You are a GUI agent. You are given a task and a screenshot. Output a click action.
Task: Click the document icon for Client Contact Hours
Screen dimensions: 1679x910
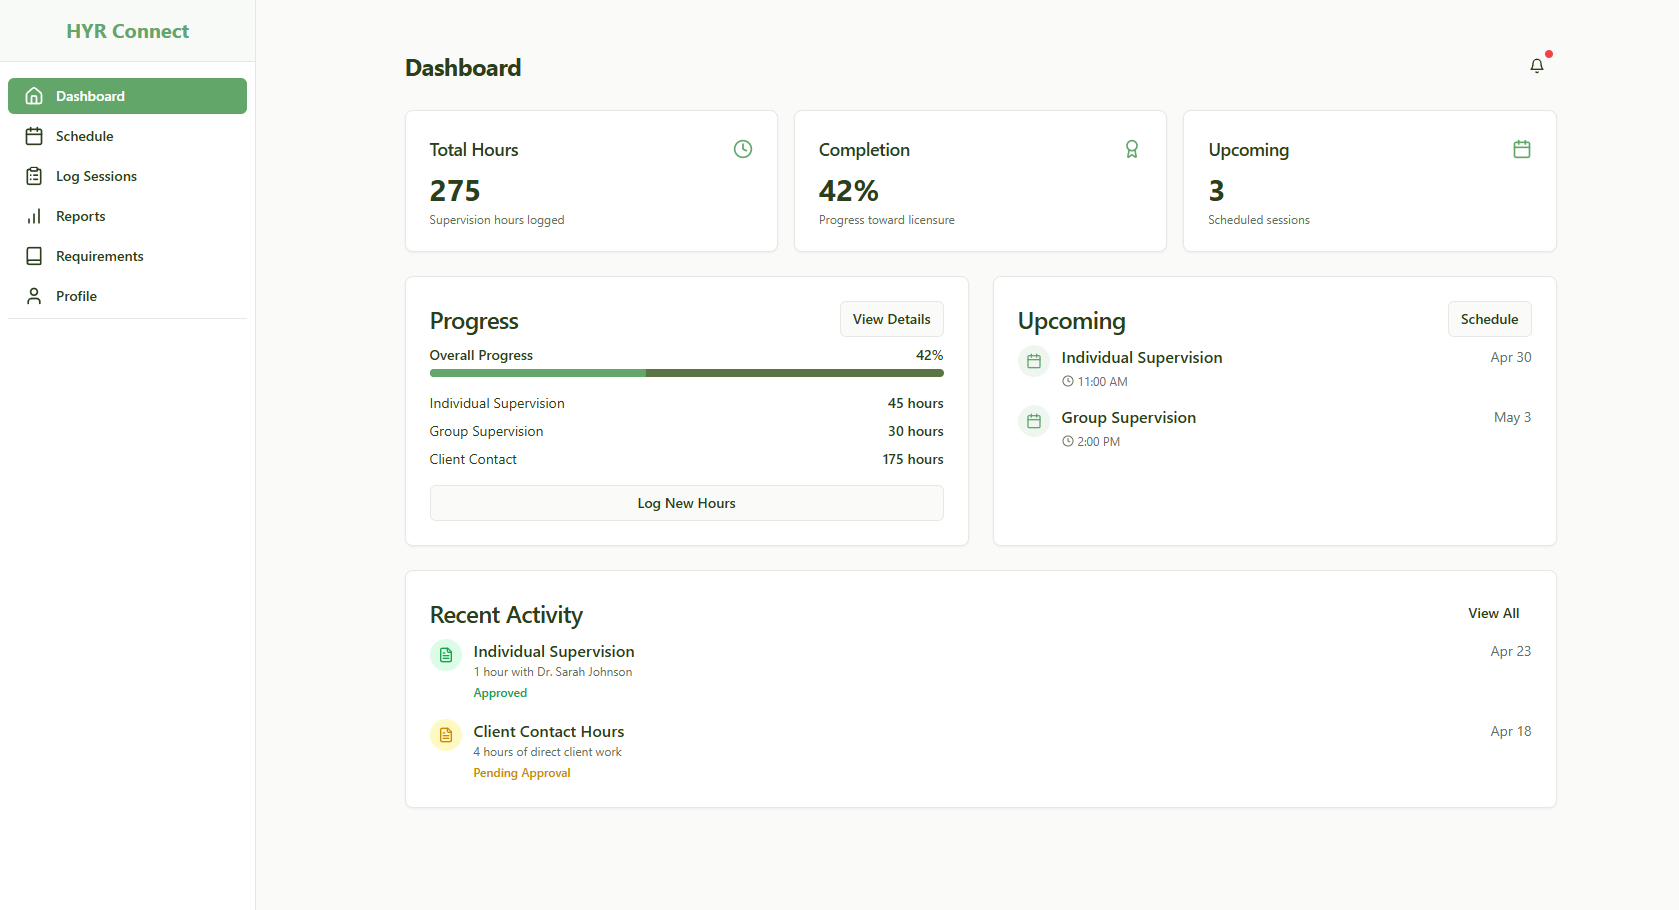pos(445,735)
